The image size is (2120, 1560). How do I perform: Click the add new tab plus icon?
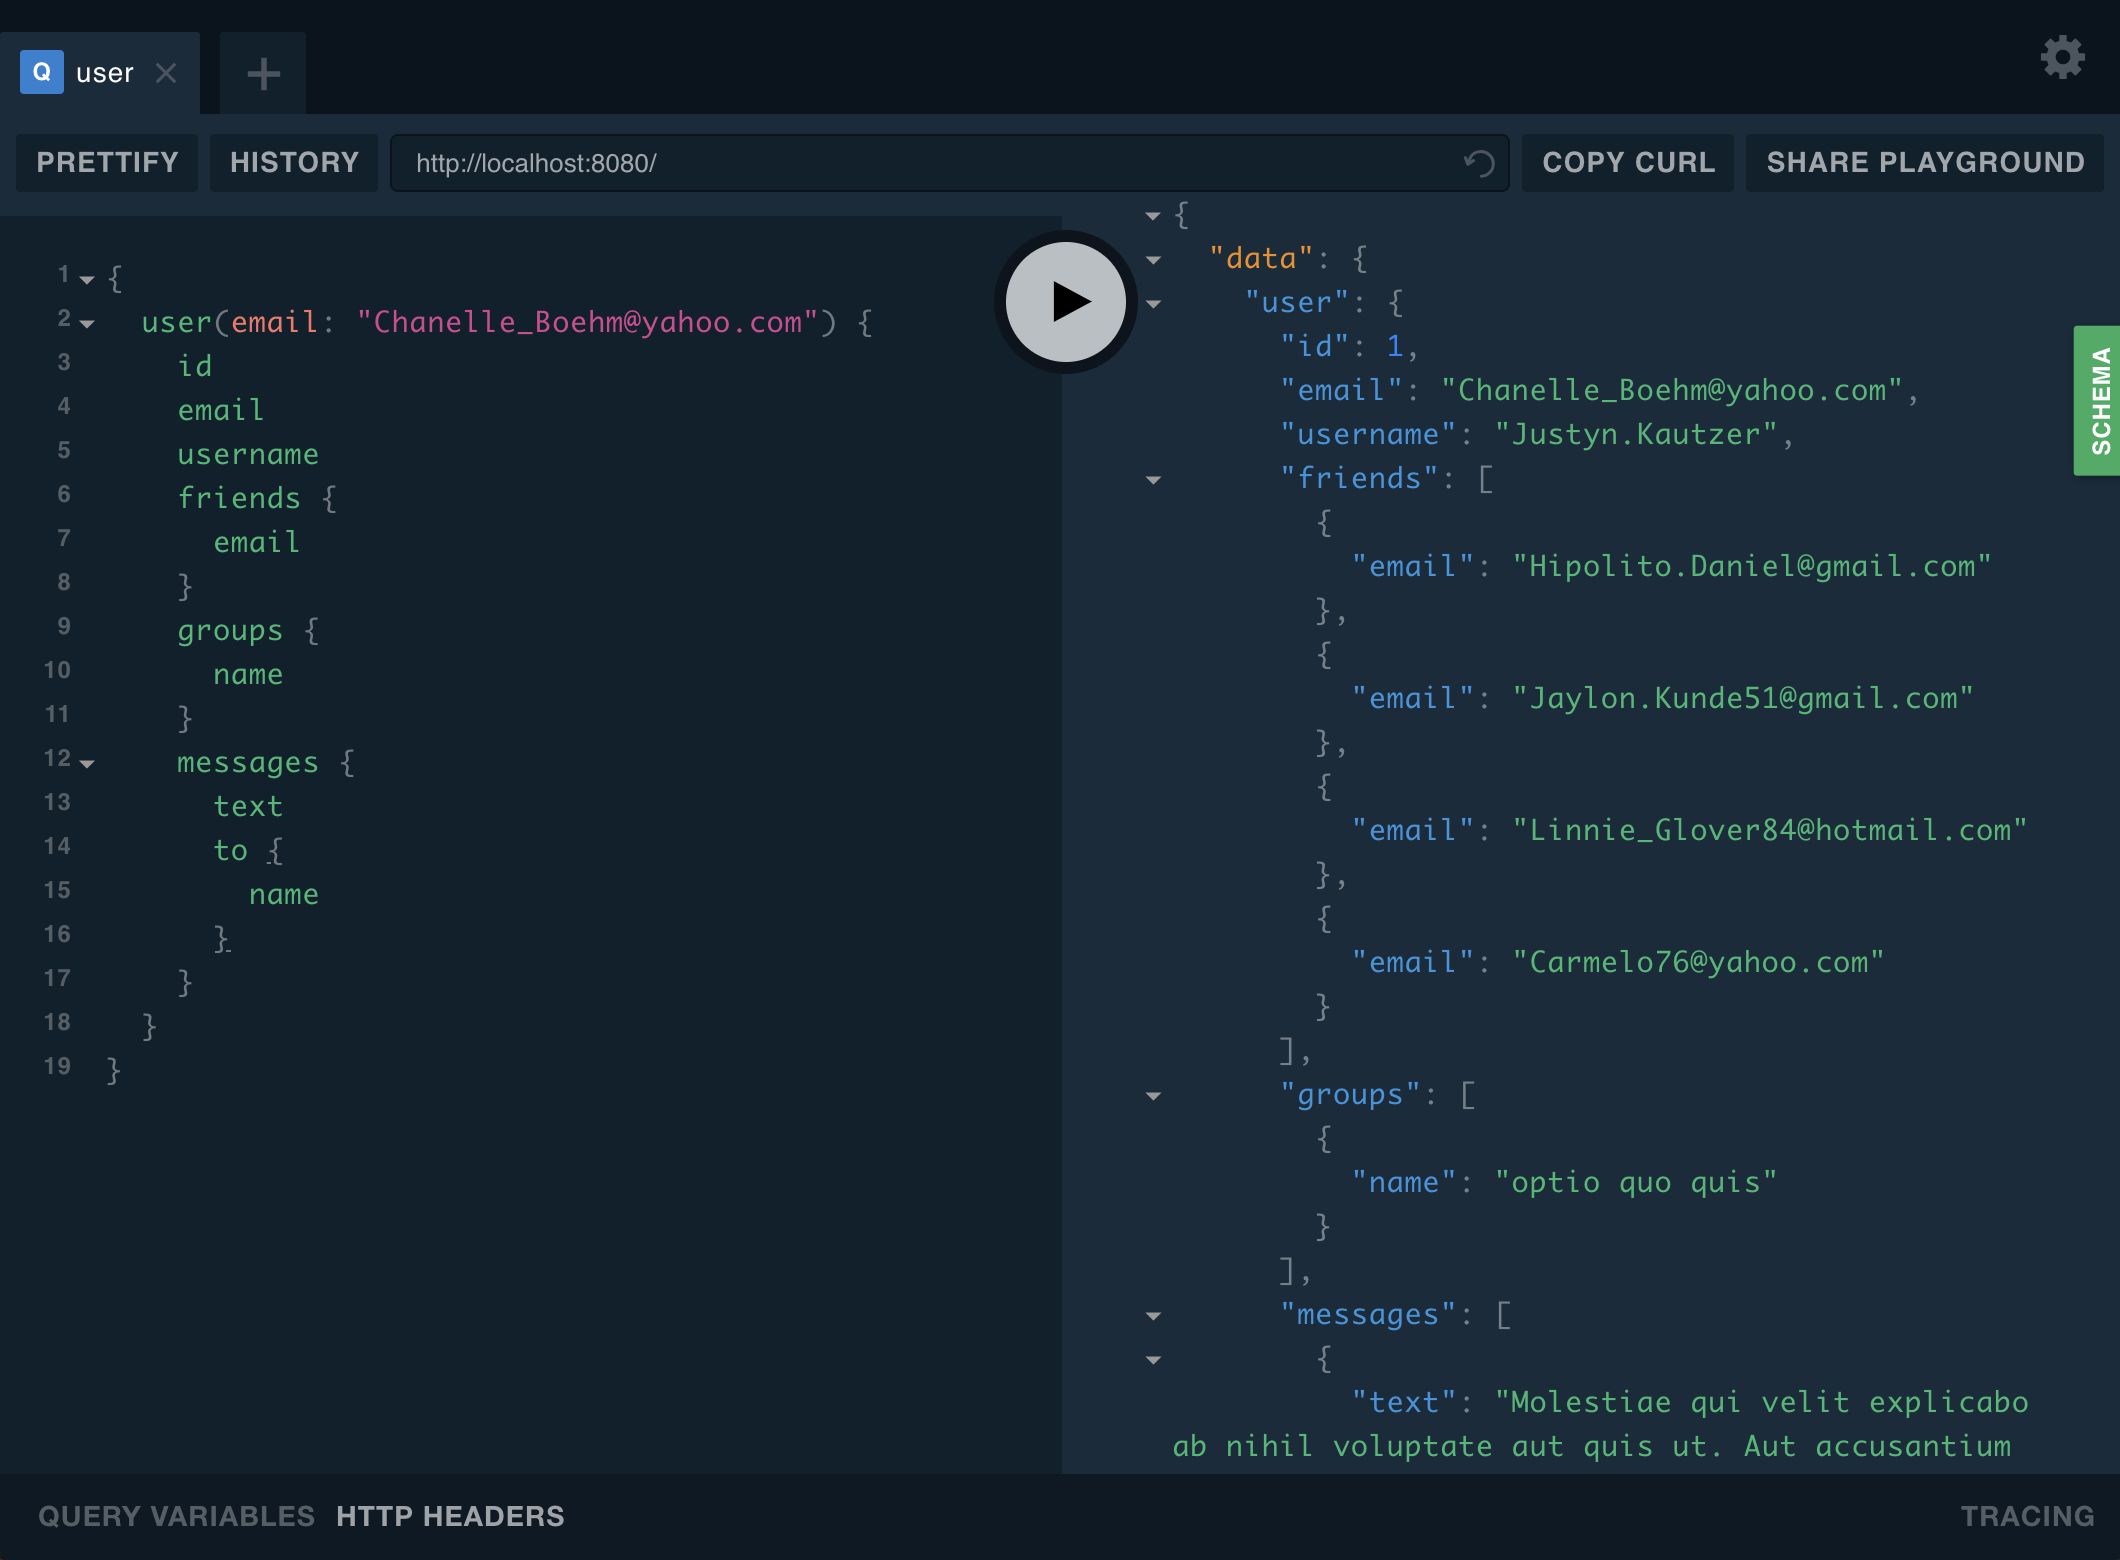(x=263, y=71)
